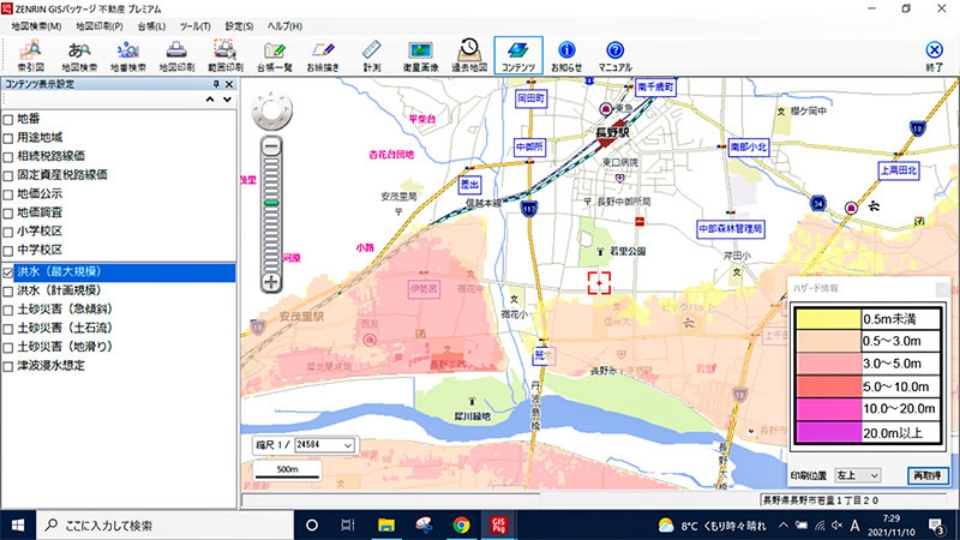
Task: Click the red crosshair center marker on map
Action: point(599,283)
